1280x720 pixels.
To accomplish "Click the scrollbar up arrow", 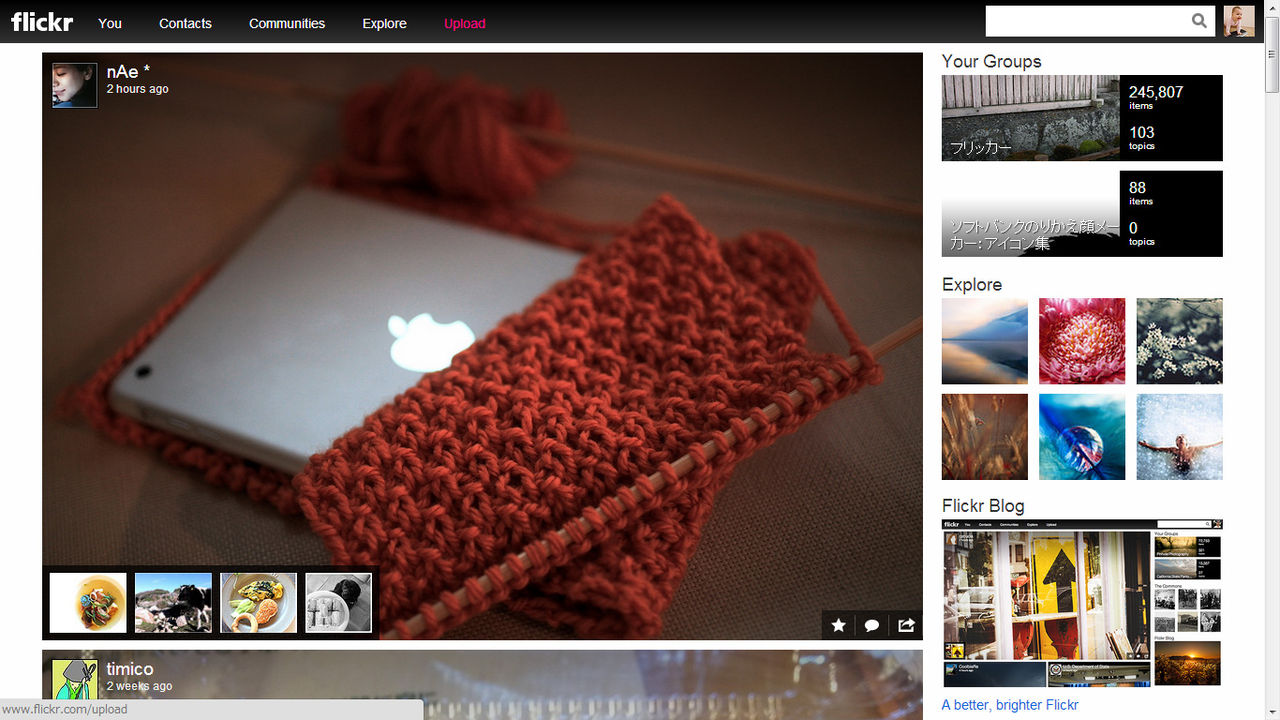I will [1271, 9].
